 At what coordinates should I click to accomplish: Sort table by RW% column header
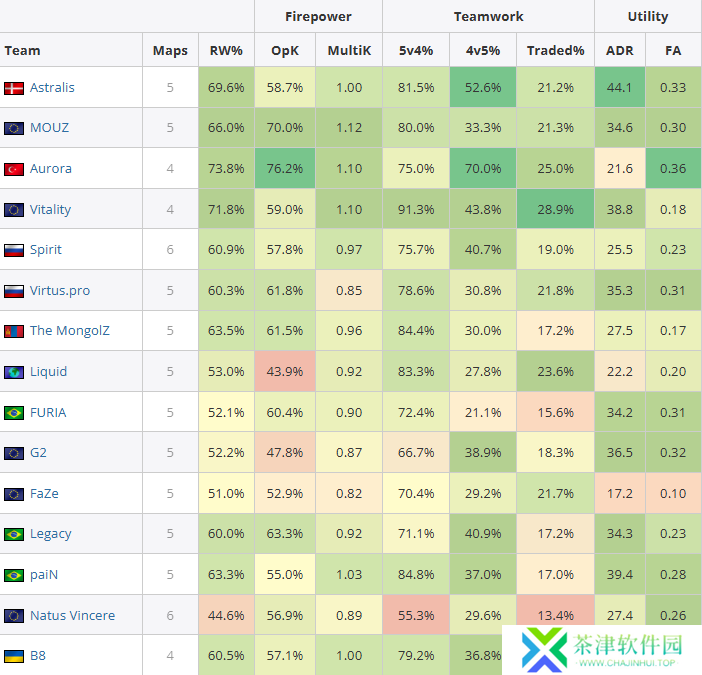[226, 50]
